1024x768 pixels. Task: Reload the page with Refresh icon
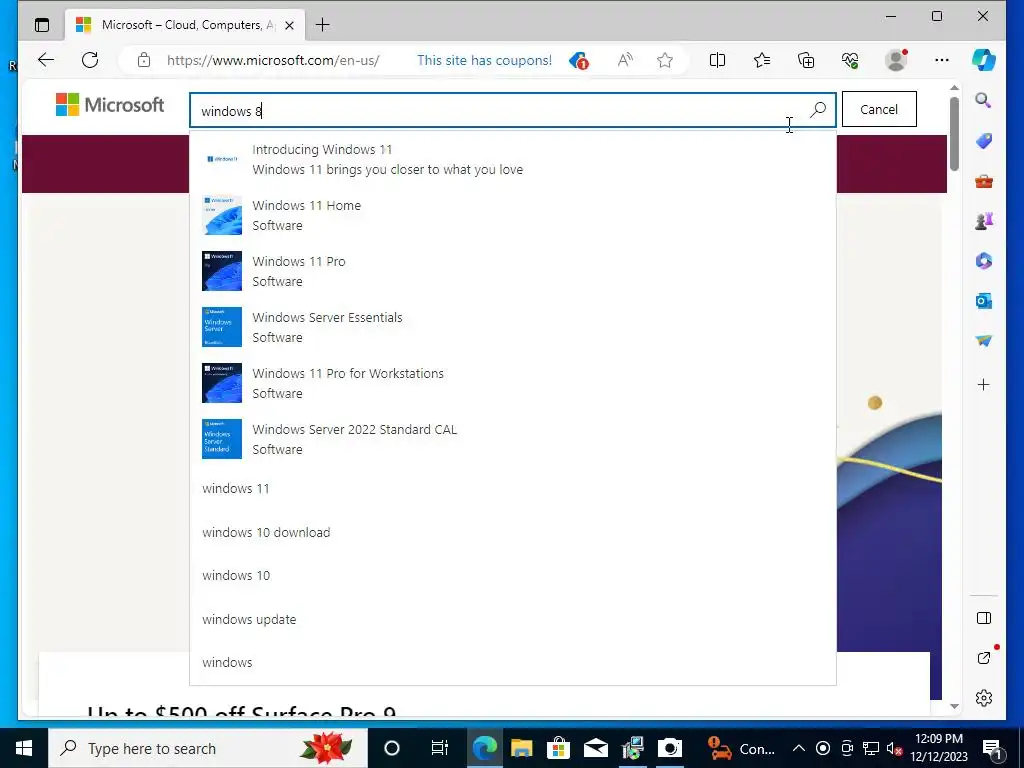tap(90, 60)
